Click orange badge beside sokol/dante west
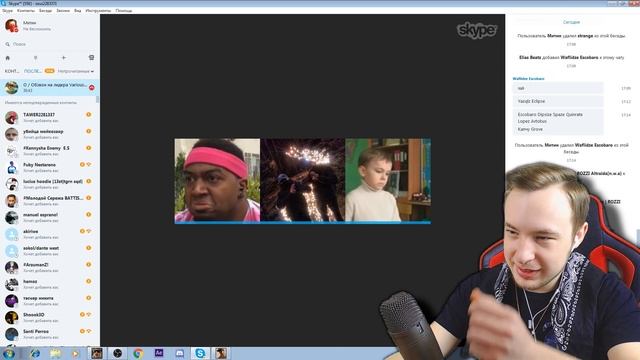Image resolution: width=640 pixels, height=360 pixels. point(89,248)
